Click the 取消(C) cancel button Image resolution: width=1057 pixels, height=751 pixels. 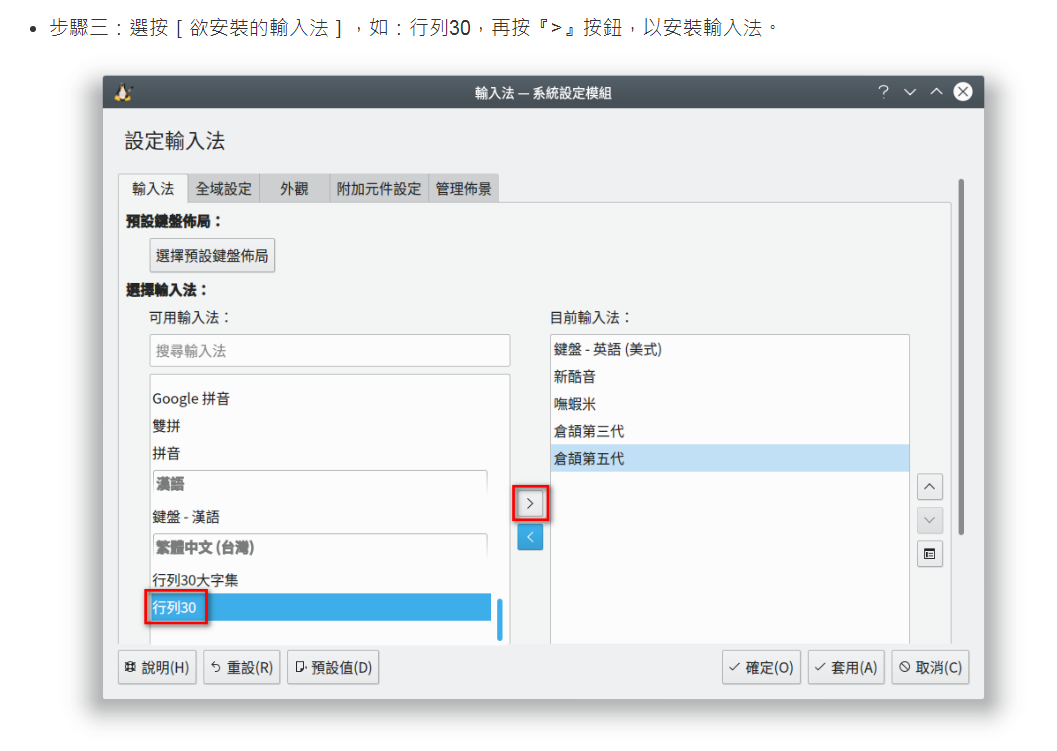[930, 667]
